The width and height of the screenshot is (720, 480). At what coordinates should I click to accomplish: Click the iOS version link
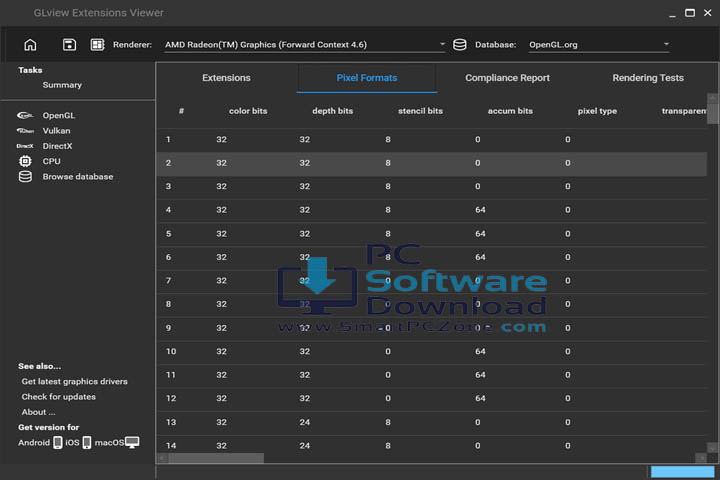pos(72,442)
